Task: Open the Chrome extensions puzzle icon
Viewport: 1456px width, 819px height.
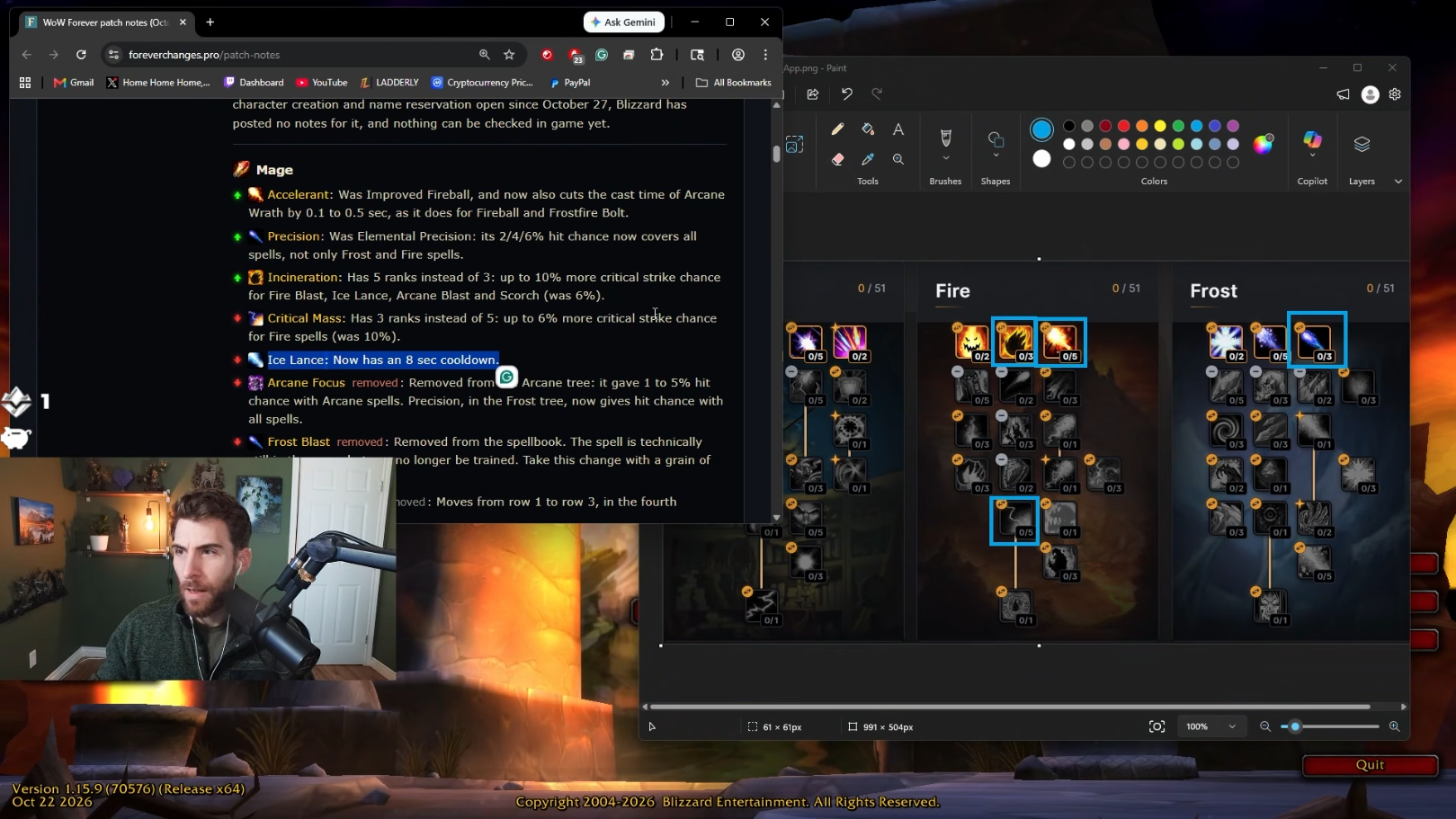Action: [656, 54]
